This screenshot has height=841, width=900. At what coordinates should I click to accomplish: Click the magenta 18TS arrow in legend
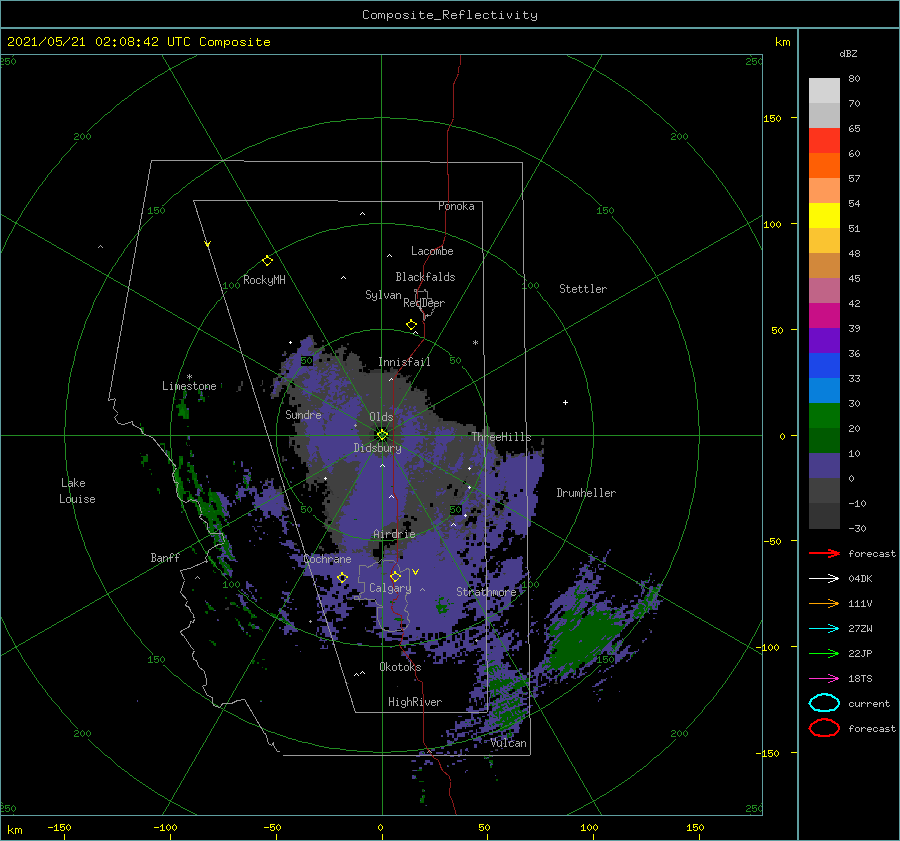824,679
